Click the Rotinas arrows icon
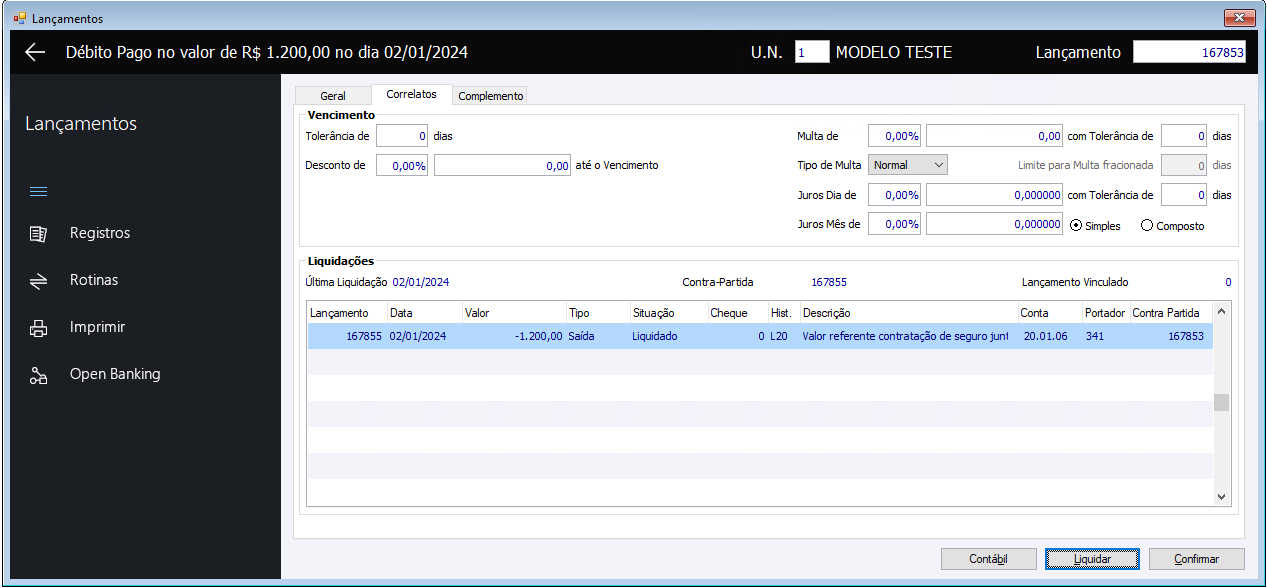This screenshot has height=588, width=1267. pyautogui.click(x=38, y=281)
